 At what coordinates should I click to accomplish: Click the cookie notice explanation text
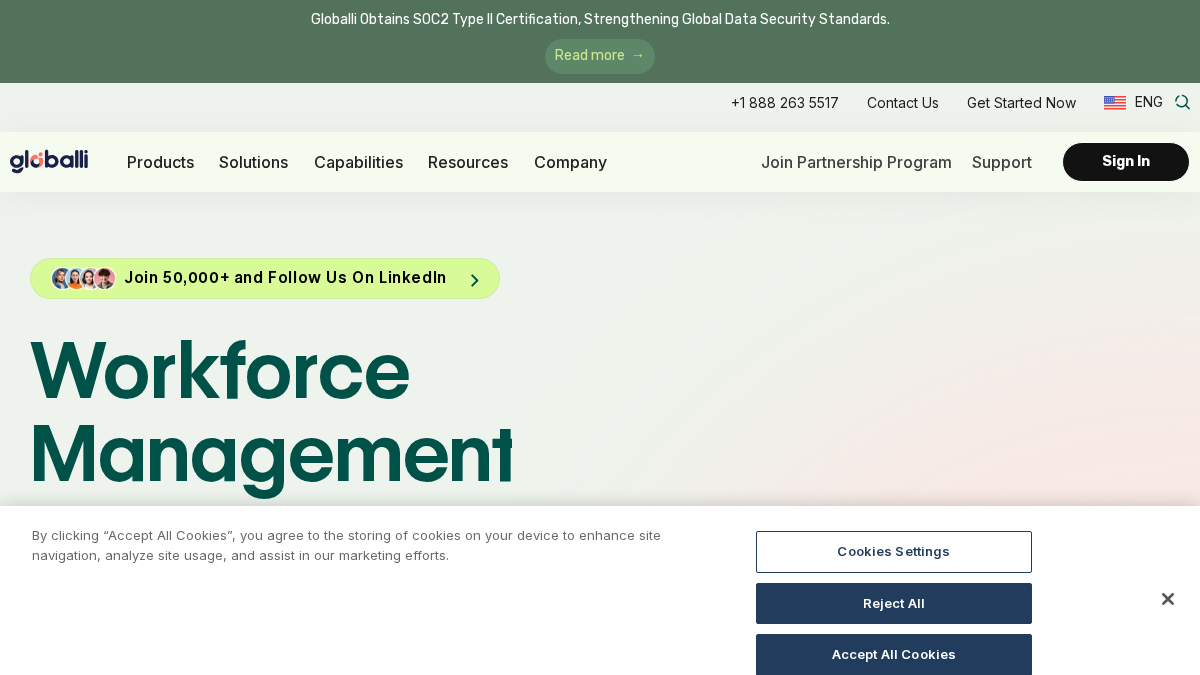click(x=346, y=545)
